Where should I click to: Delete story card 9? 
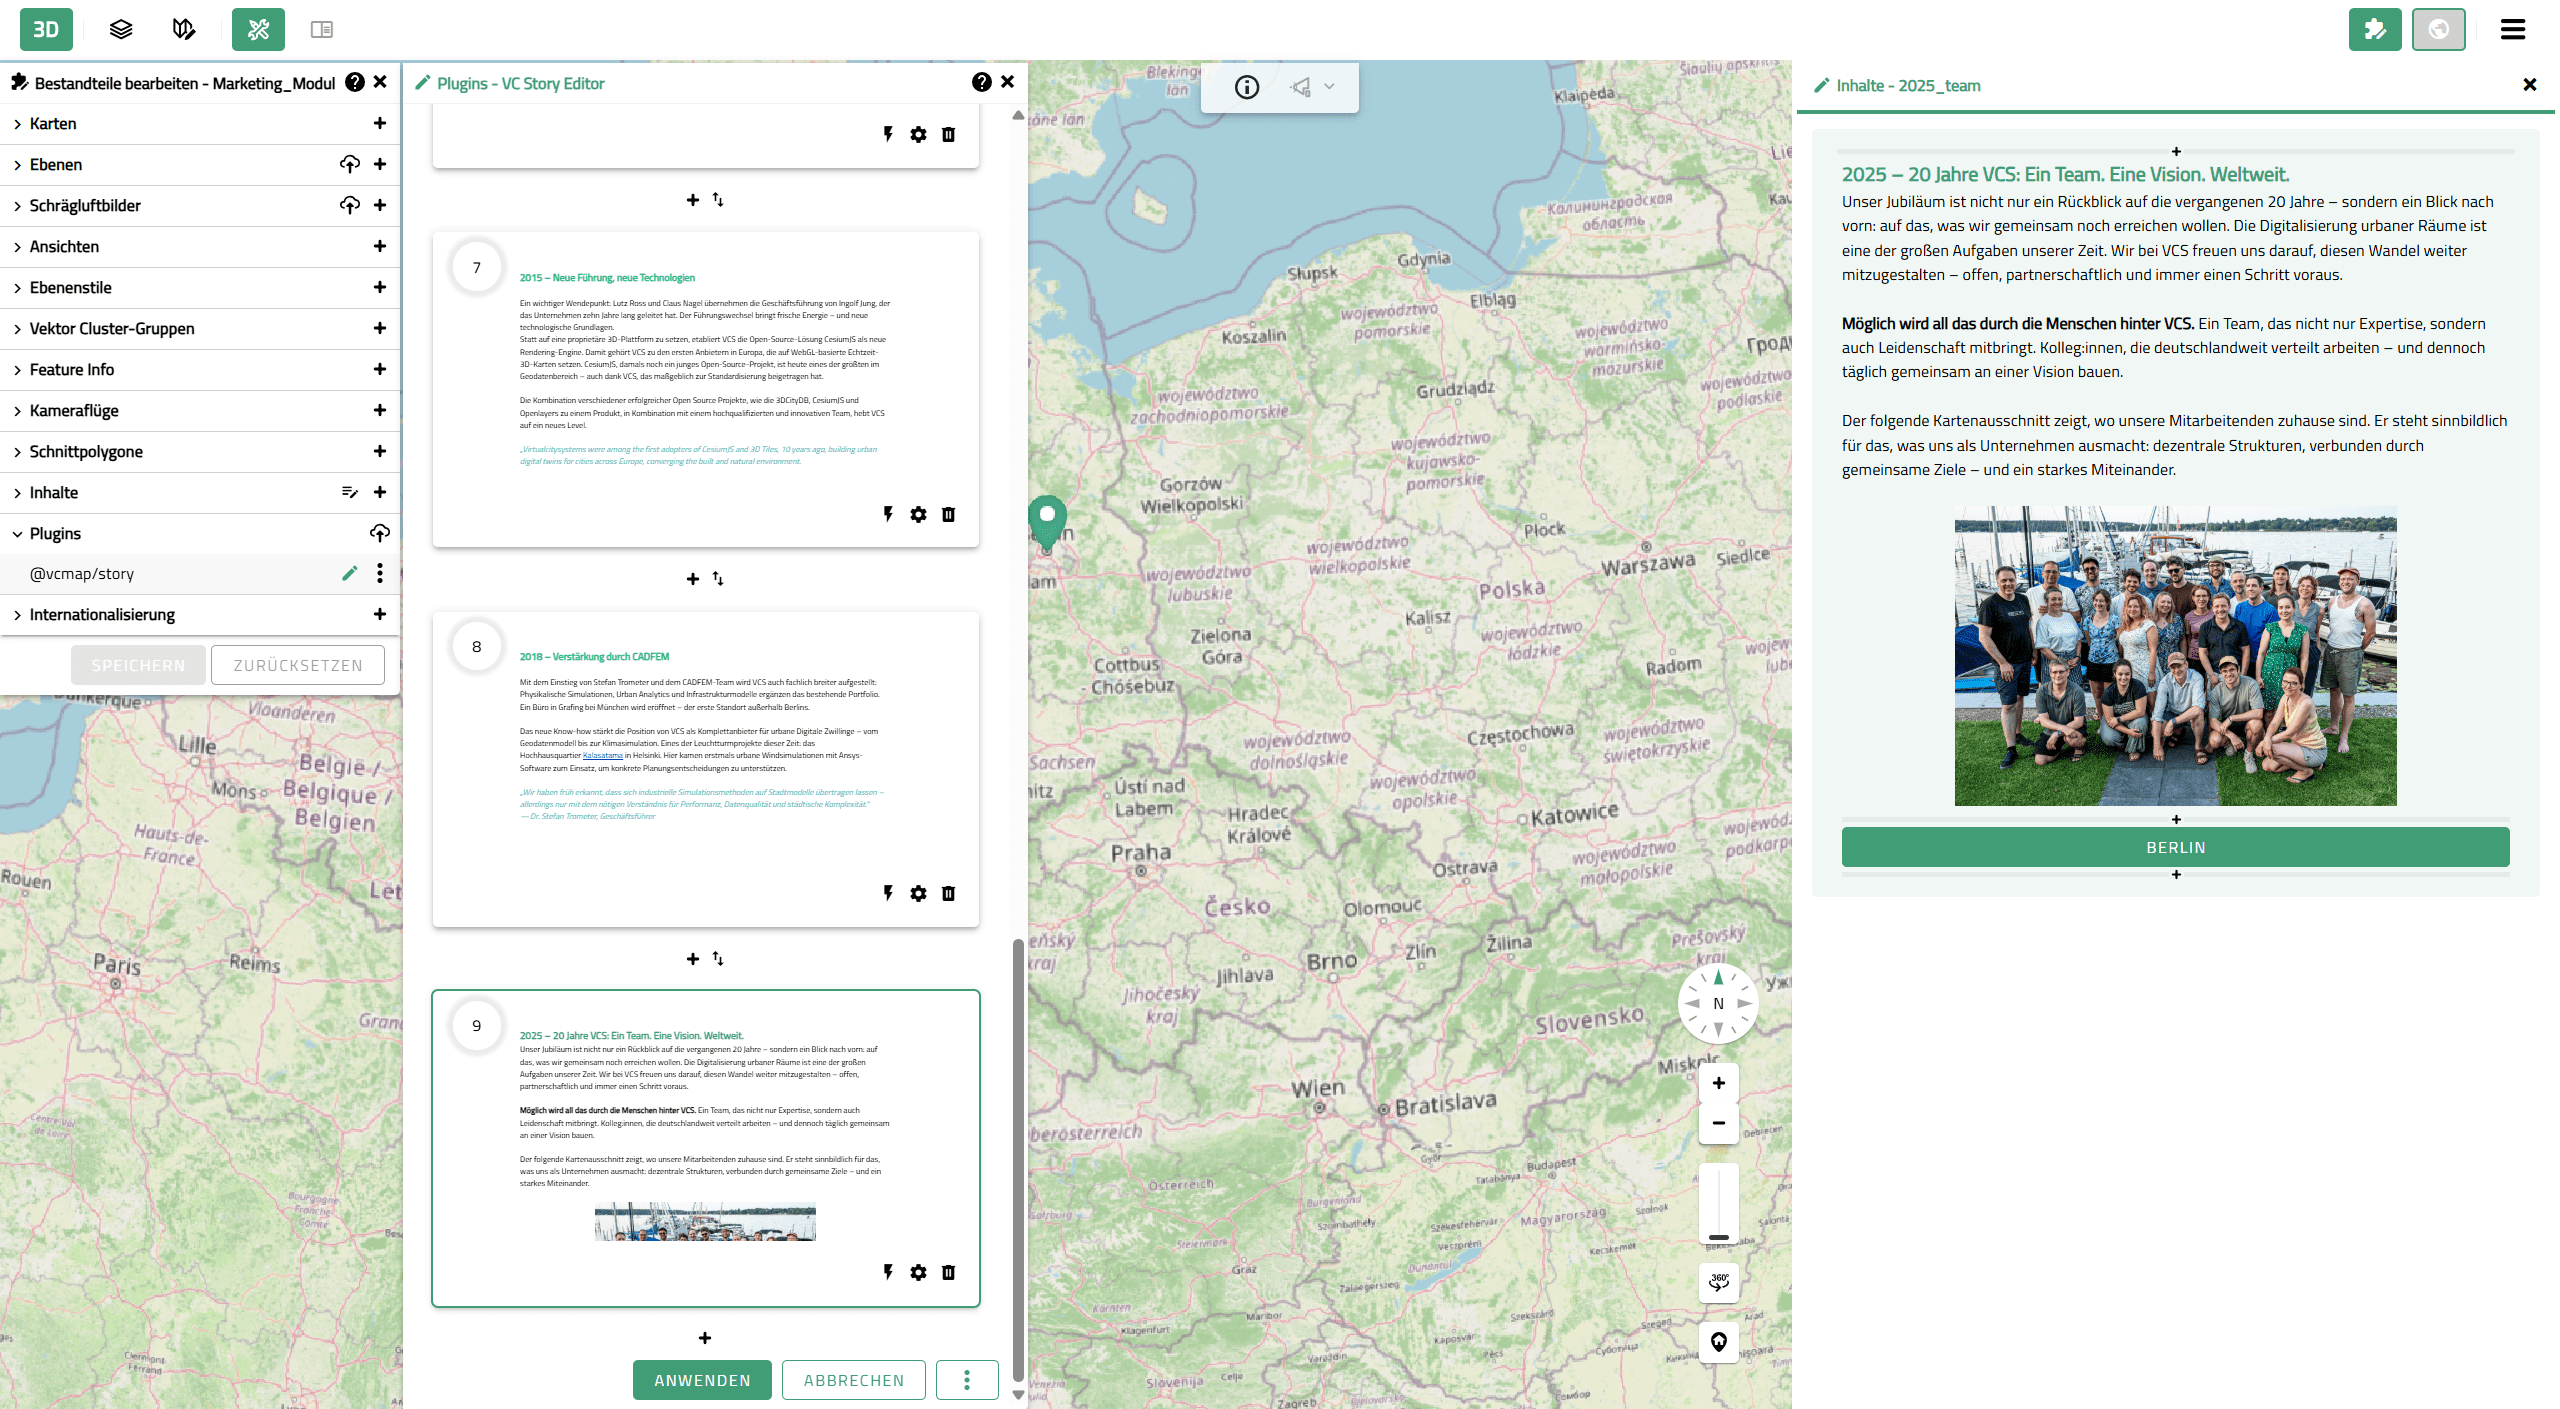tap(948, 1272)
